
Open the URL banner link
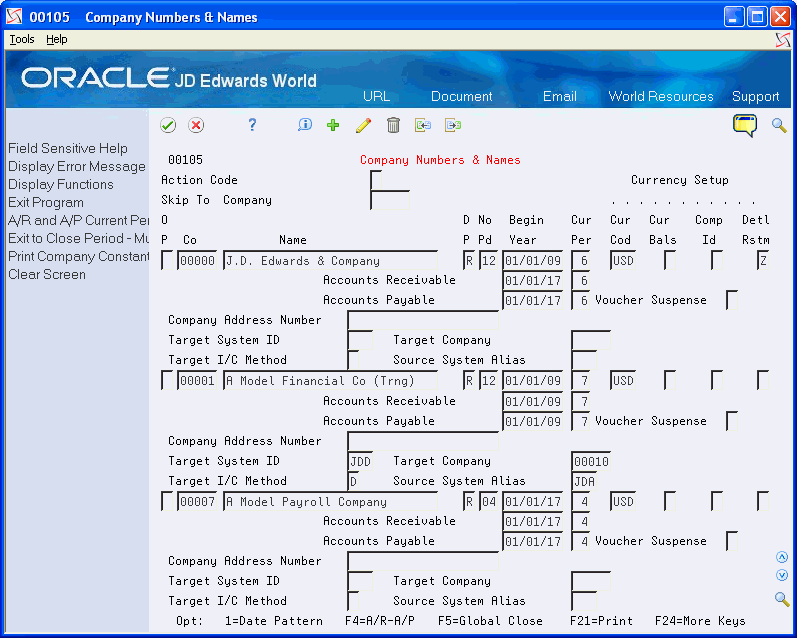tap(377, 96)
